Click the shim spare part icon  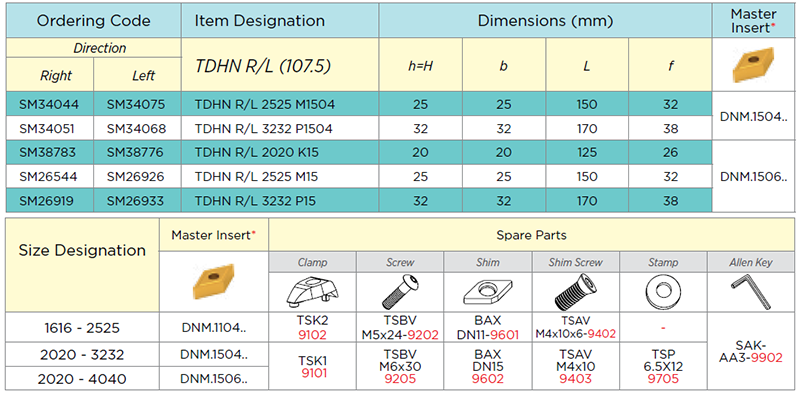[488, 292]
